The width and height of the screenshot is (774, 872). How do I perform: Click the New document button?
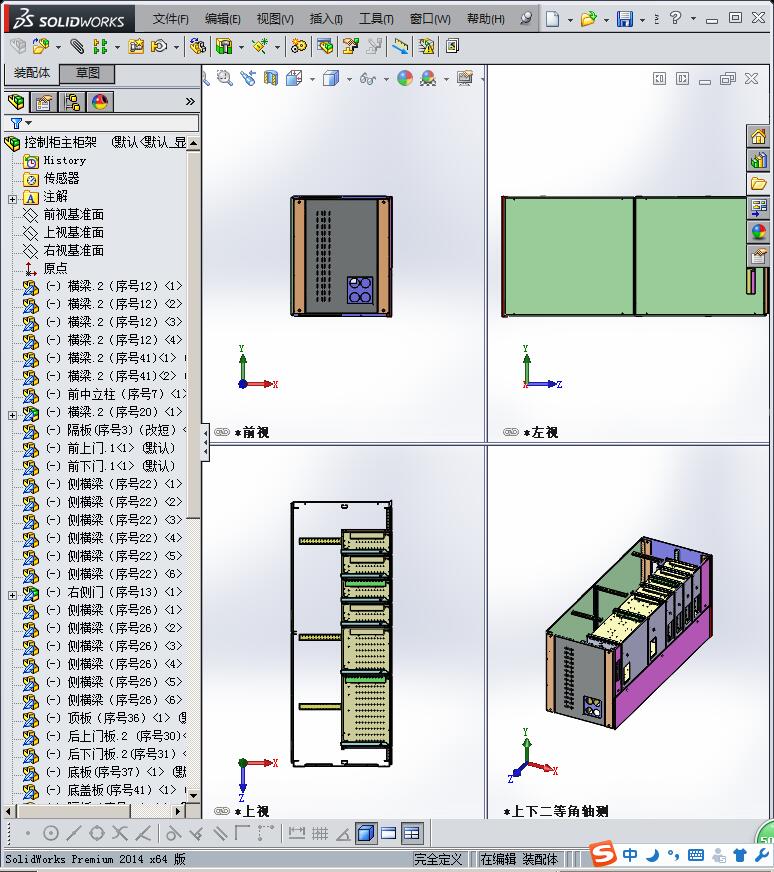click(552, 19)
